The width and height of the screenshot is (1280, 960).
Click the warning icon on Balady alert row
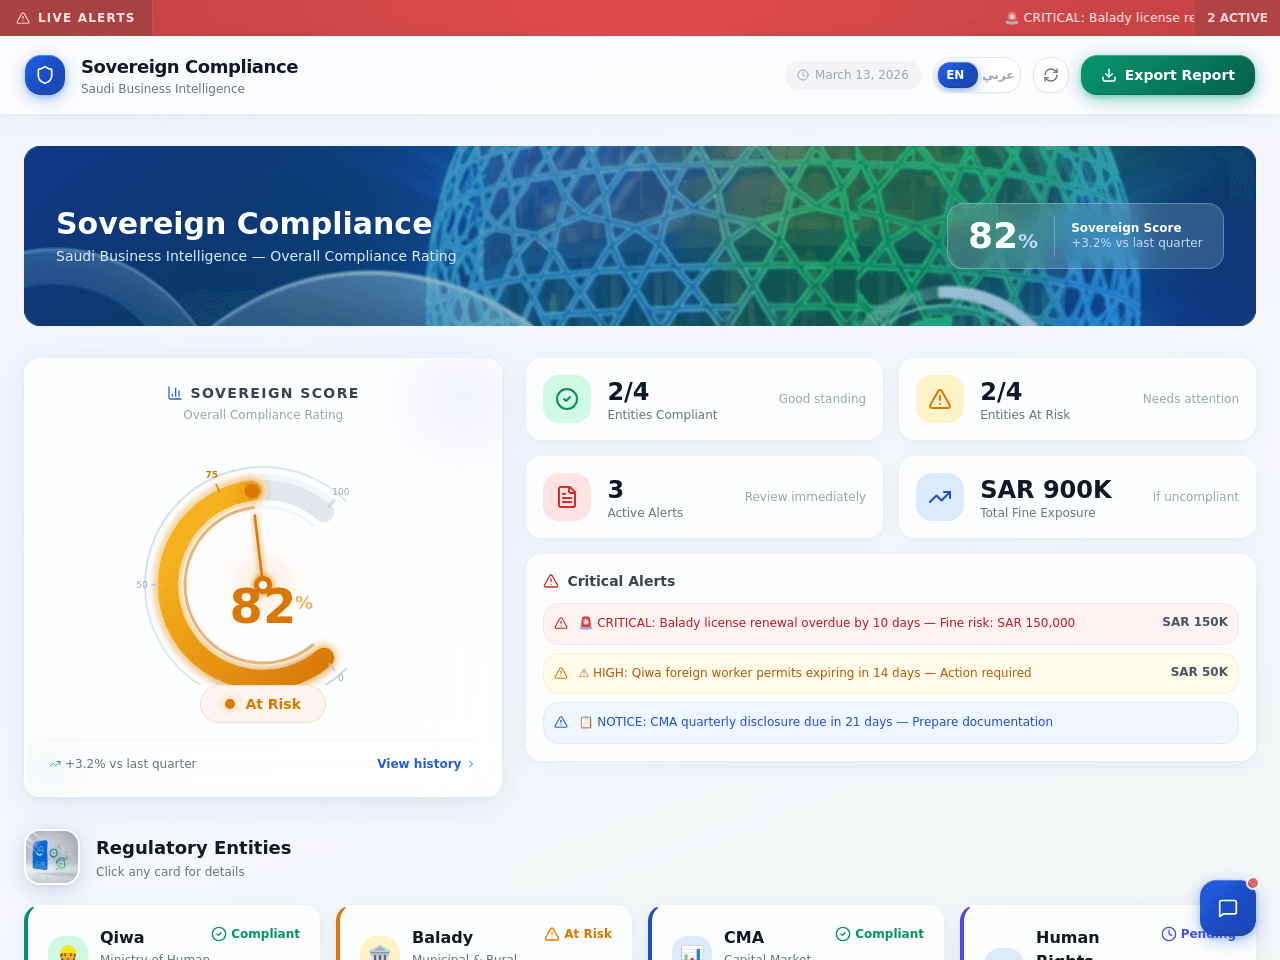tap(561, 623)
